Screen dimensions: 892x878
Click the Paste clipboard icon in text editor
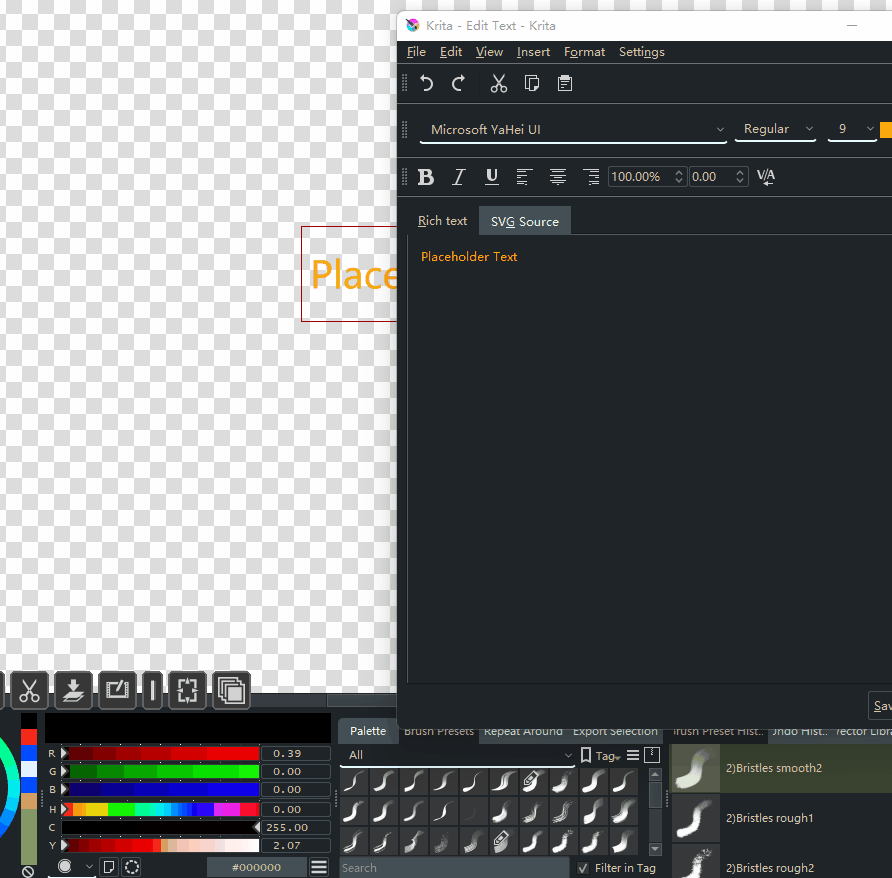pos(565,84)
